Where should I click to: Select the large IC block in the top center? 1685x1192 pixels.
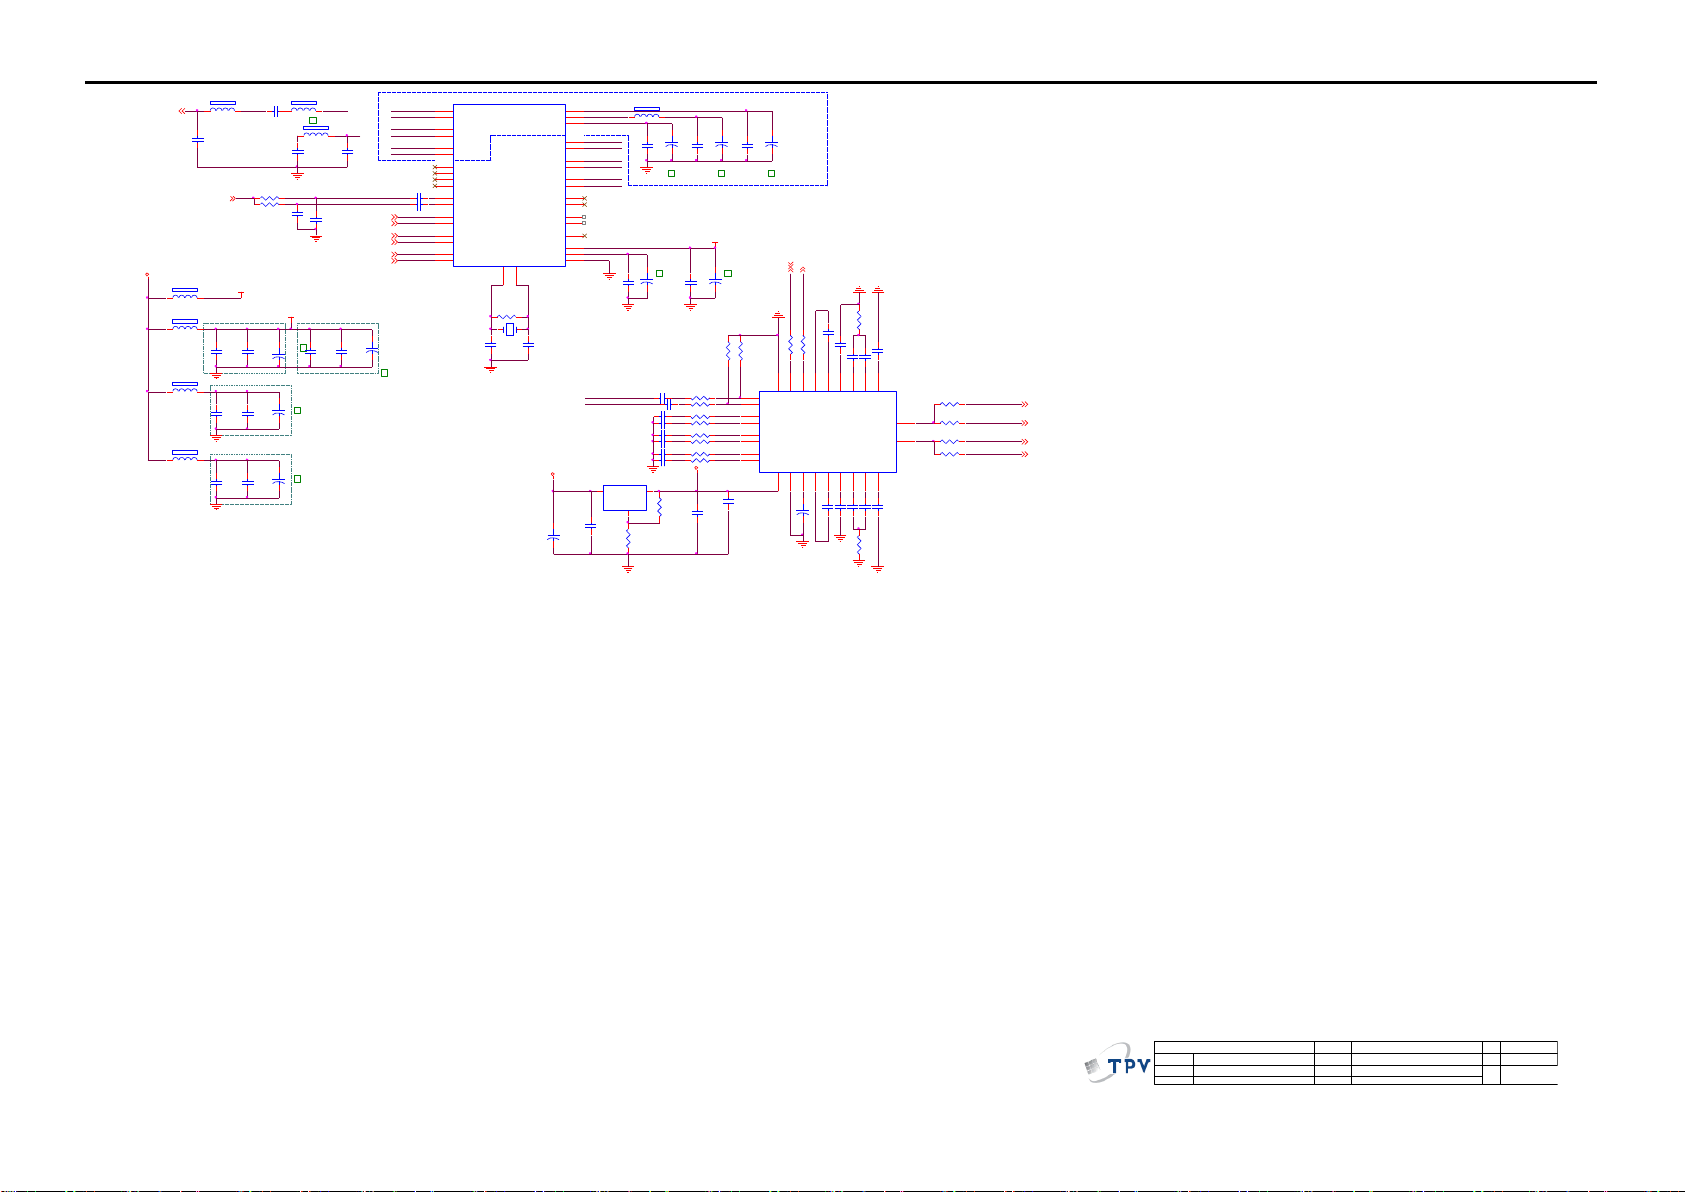(x=509, y=185)
